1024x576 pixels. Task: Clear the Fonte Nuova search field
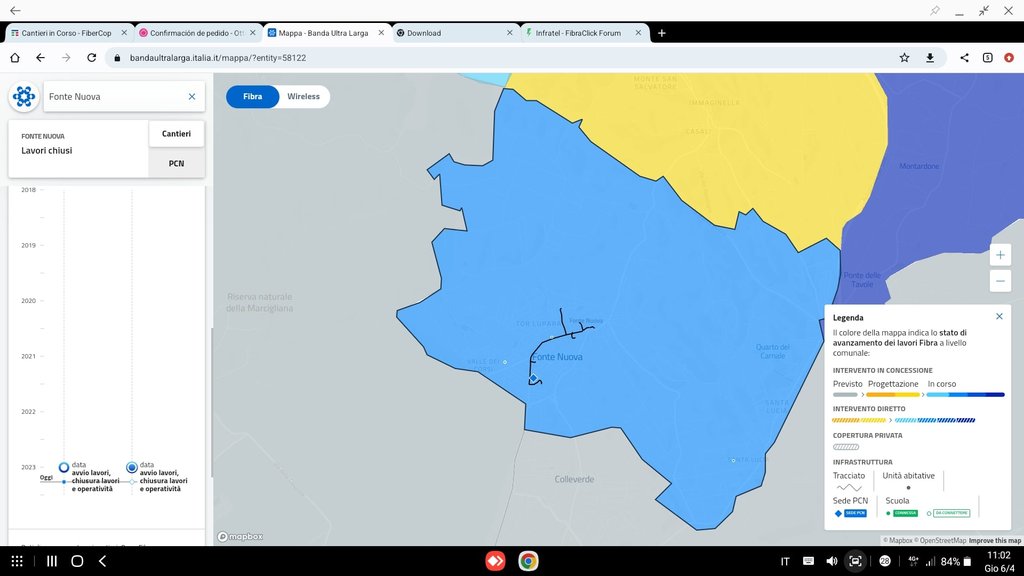point(192,97)
